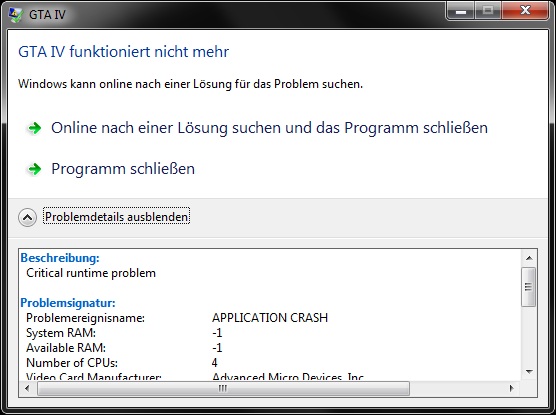Click the horizontal scrollbar thumb
Screen dimensions: 556x415
[223, 389]
